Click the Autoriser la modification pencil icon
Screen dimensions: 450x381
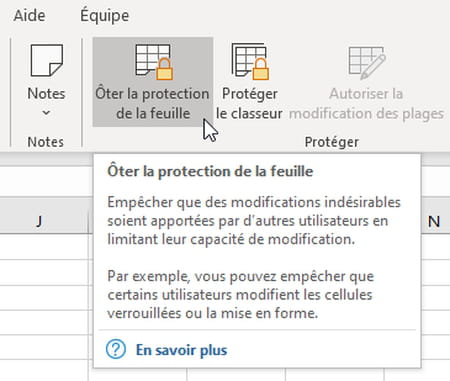[x=367, y=62]
